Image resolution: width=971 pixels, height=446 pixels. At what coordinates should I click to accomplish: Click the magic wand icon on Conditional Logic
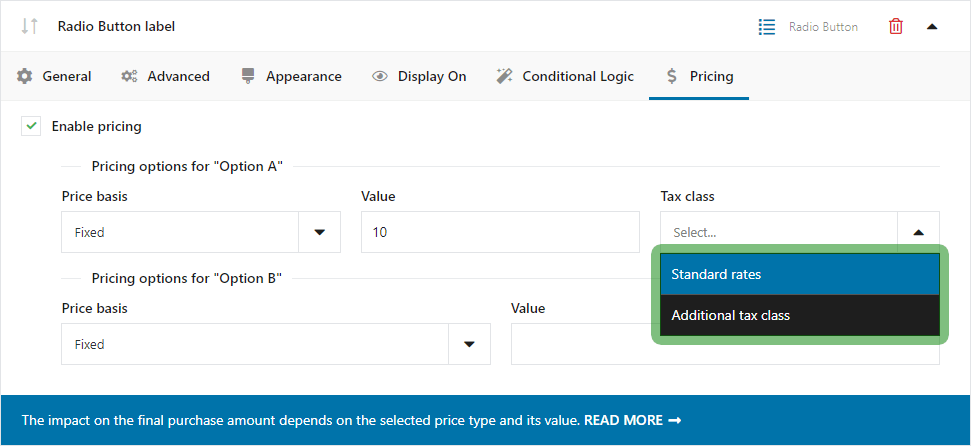point(505,76)
